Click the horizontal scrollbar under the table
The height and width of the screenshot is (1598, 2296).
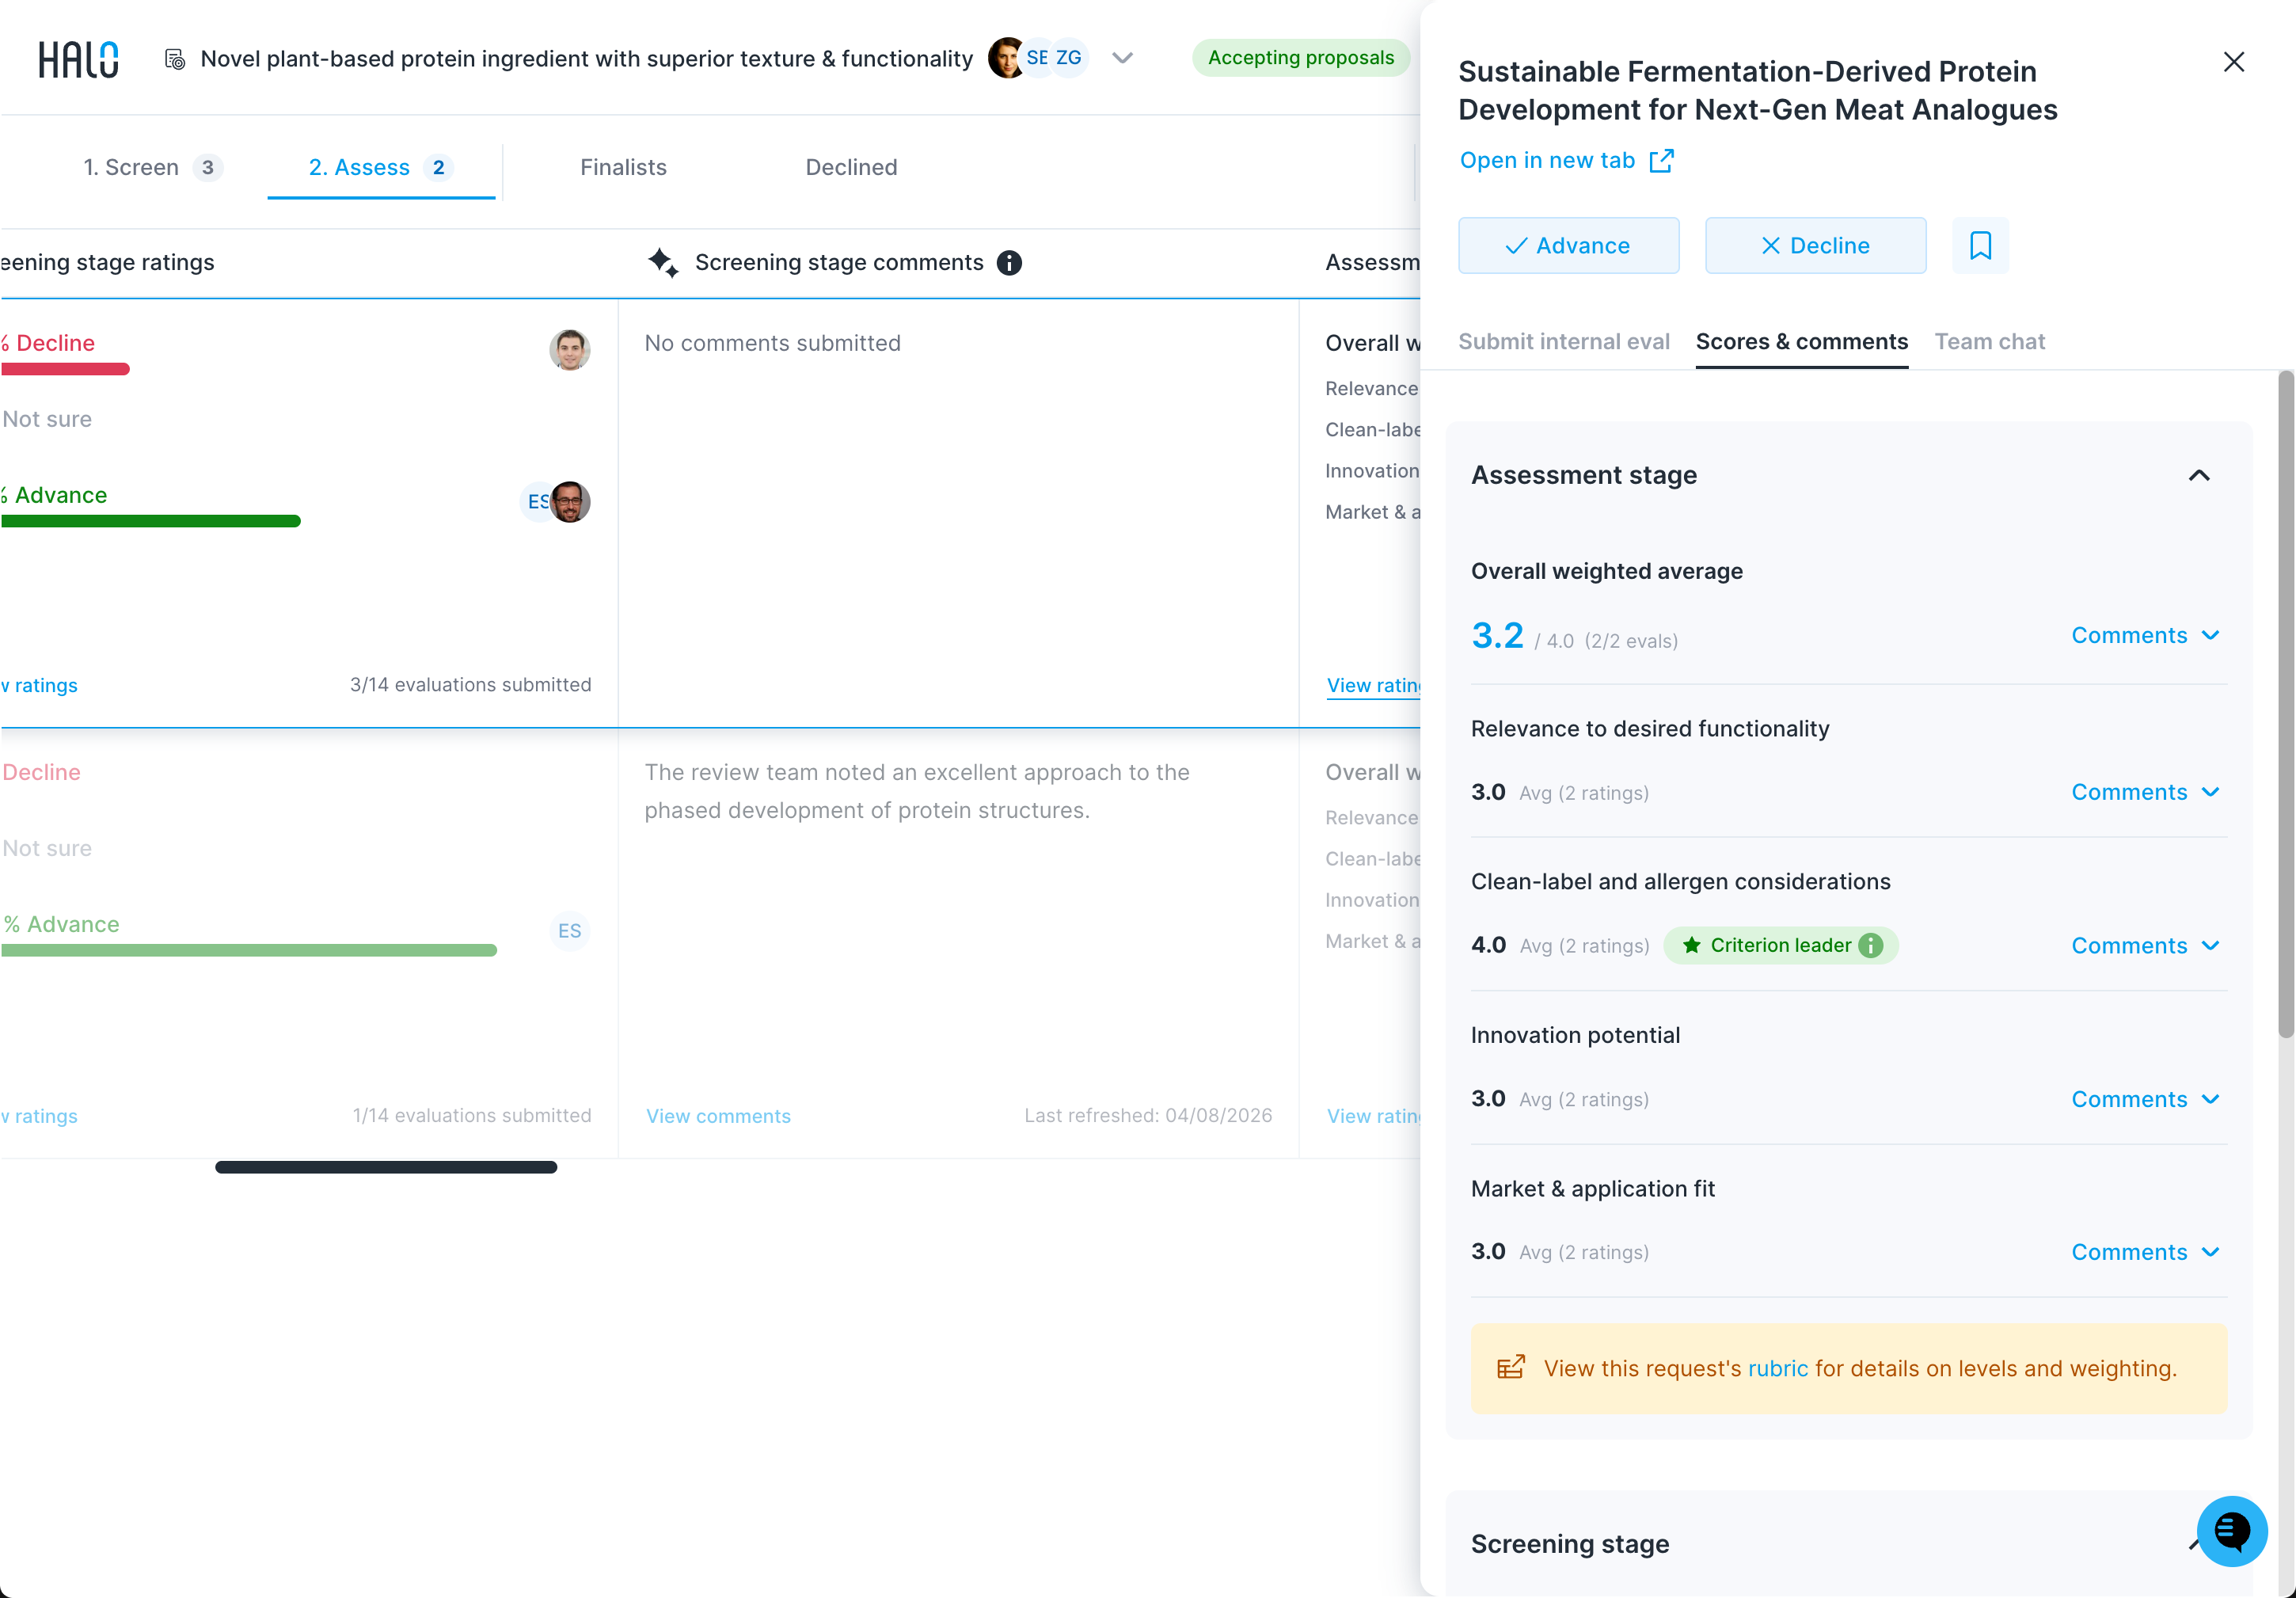click(386, 1167)
